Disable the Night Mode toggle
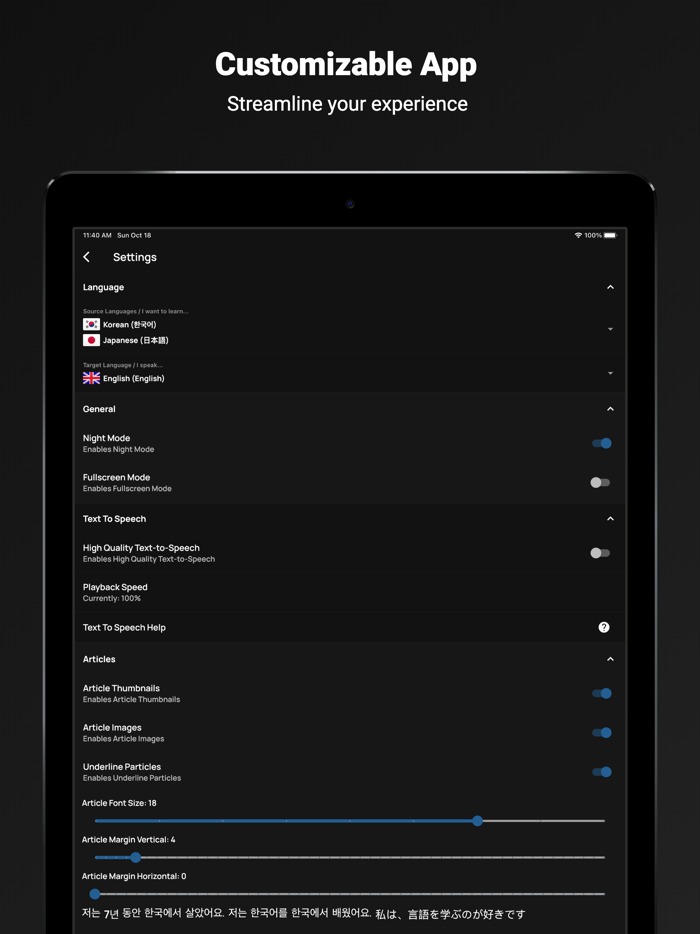Viewport: 700px width, 934px height. click(x=601, y=443)
